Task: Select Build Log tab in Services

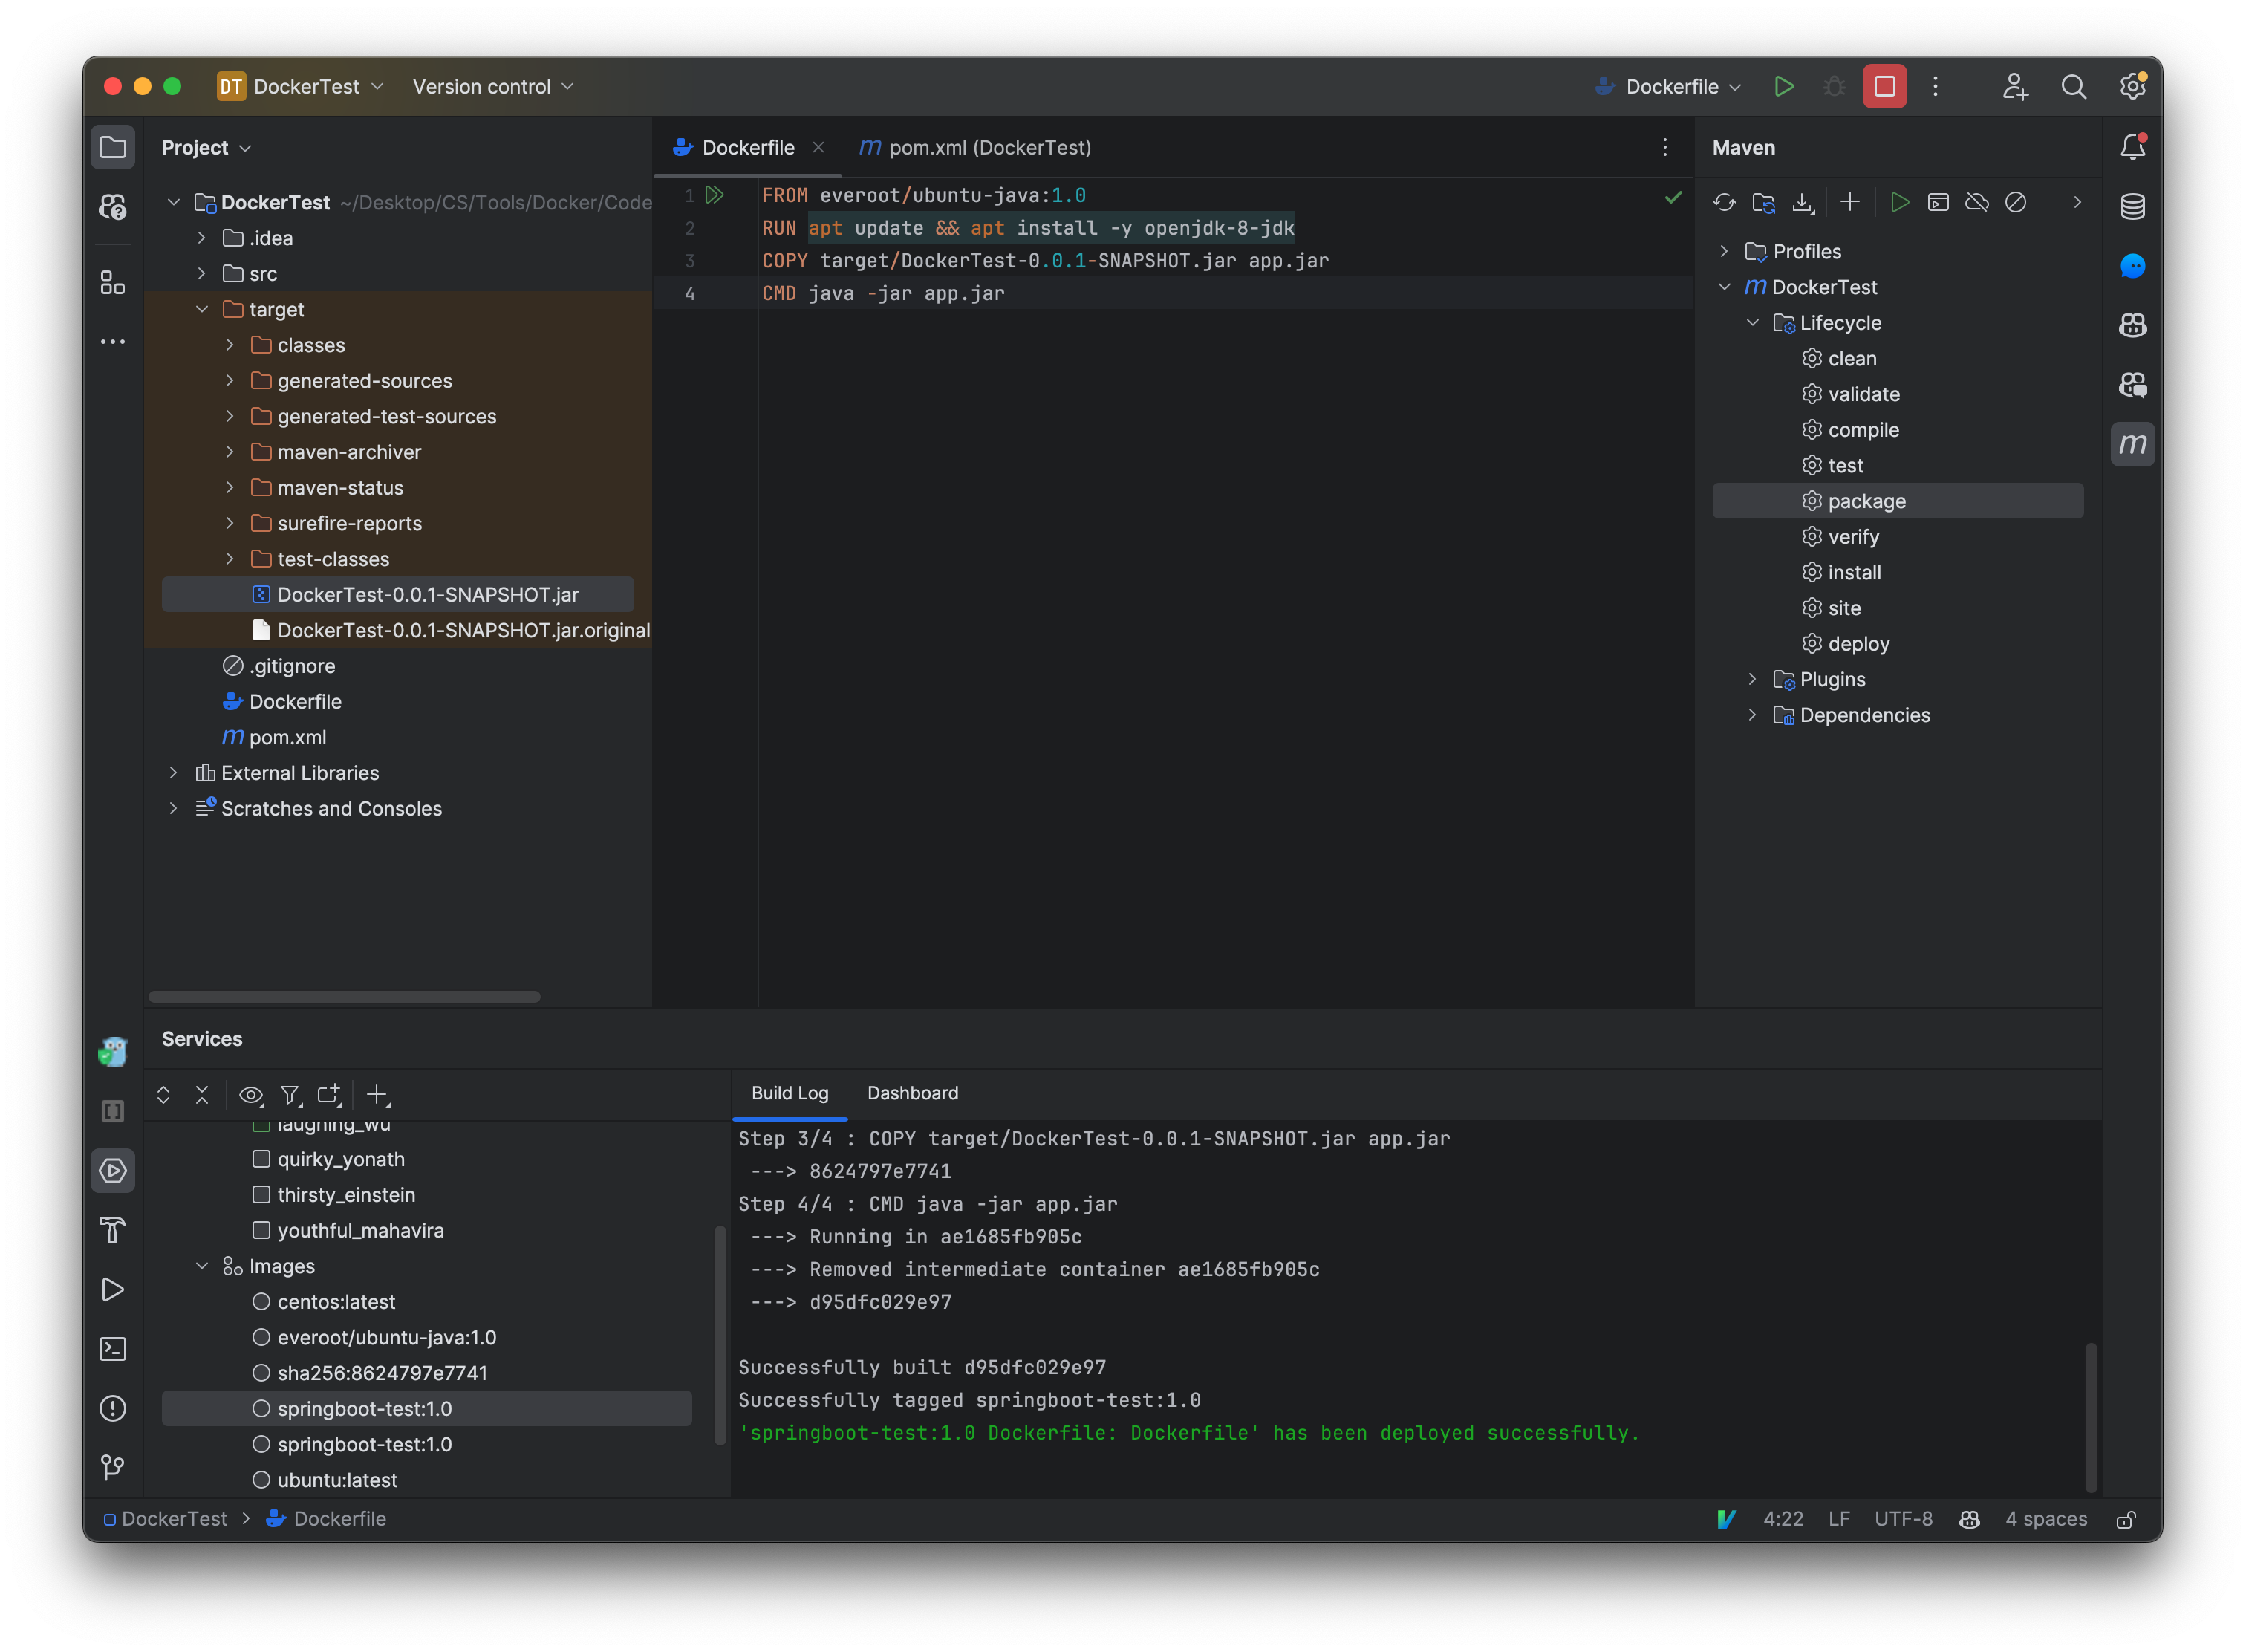Action: (789, 1094)
